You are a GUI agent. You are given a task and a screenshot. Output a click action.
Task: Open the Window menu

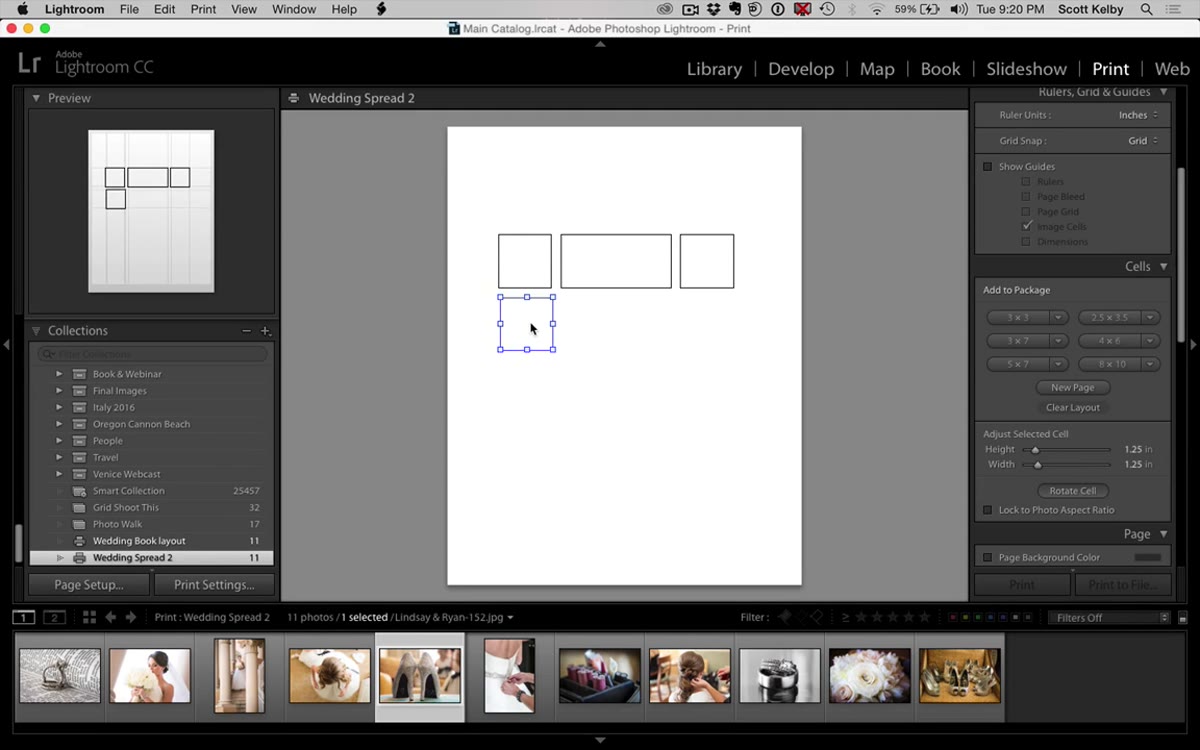pos(294,9)
